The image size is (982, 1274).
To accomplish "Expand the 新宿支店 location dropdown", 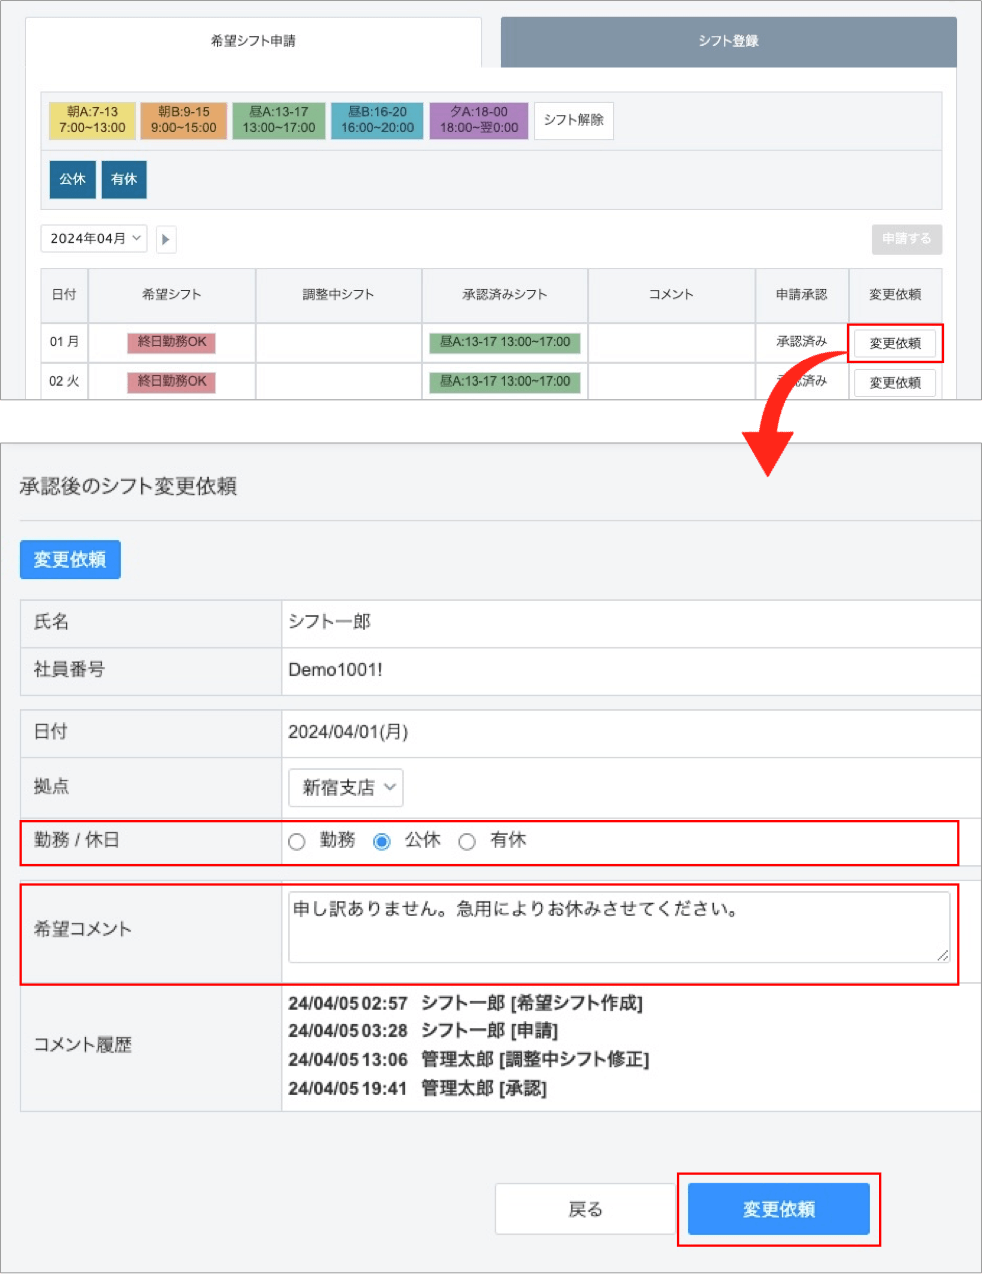I will (346, 788).
